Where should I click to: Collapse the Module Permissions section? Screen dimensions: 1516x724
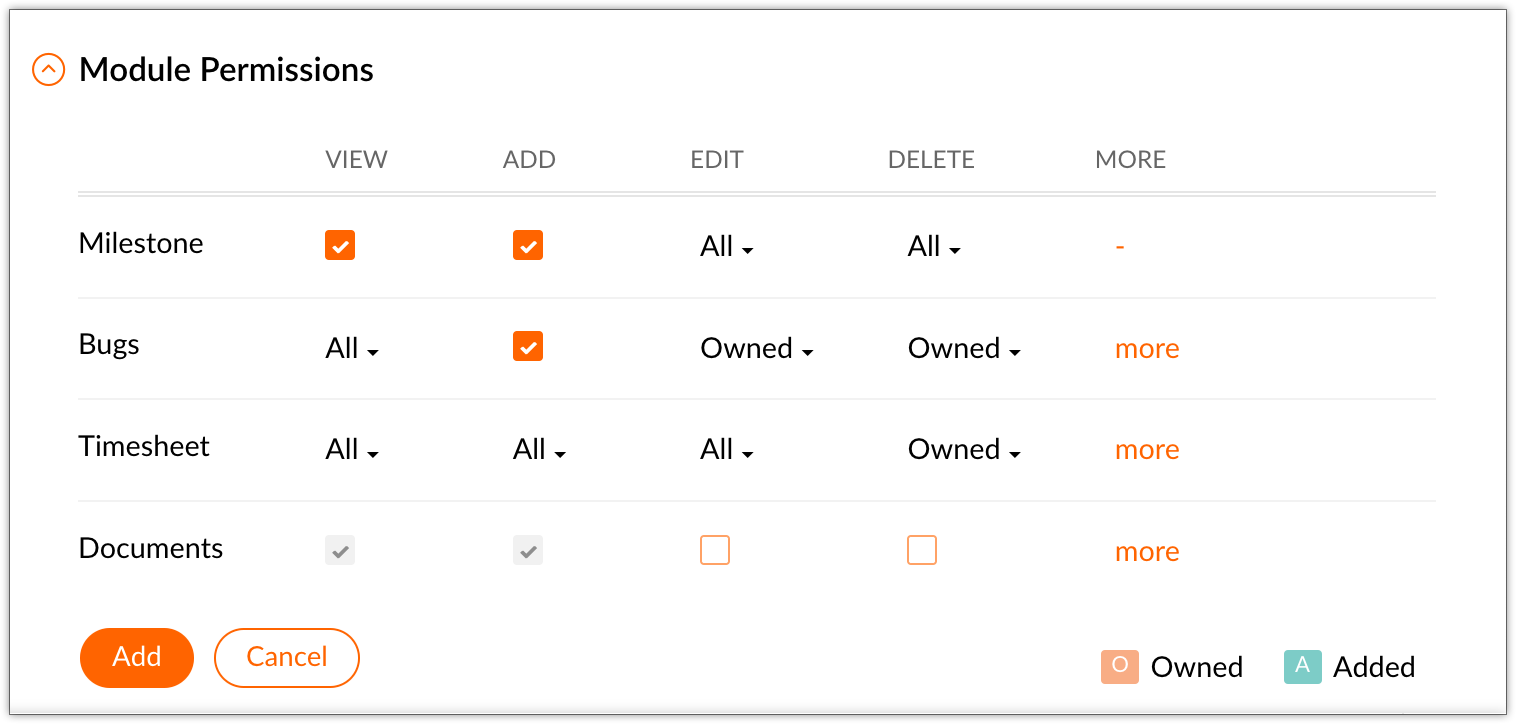[49, 70]
